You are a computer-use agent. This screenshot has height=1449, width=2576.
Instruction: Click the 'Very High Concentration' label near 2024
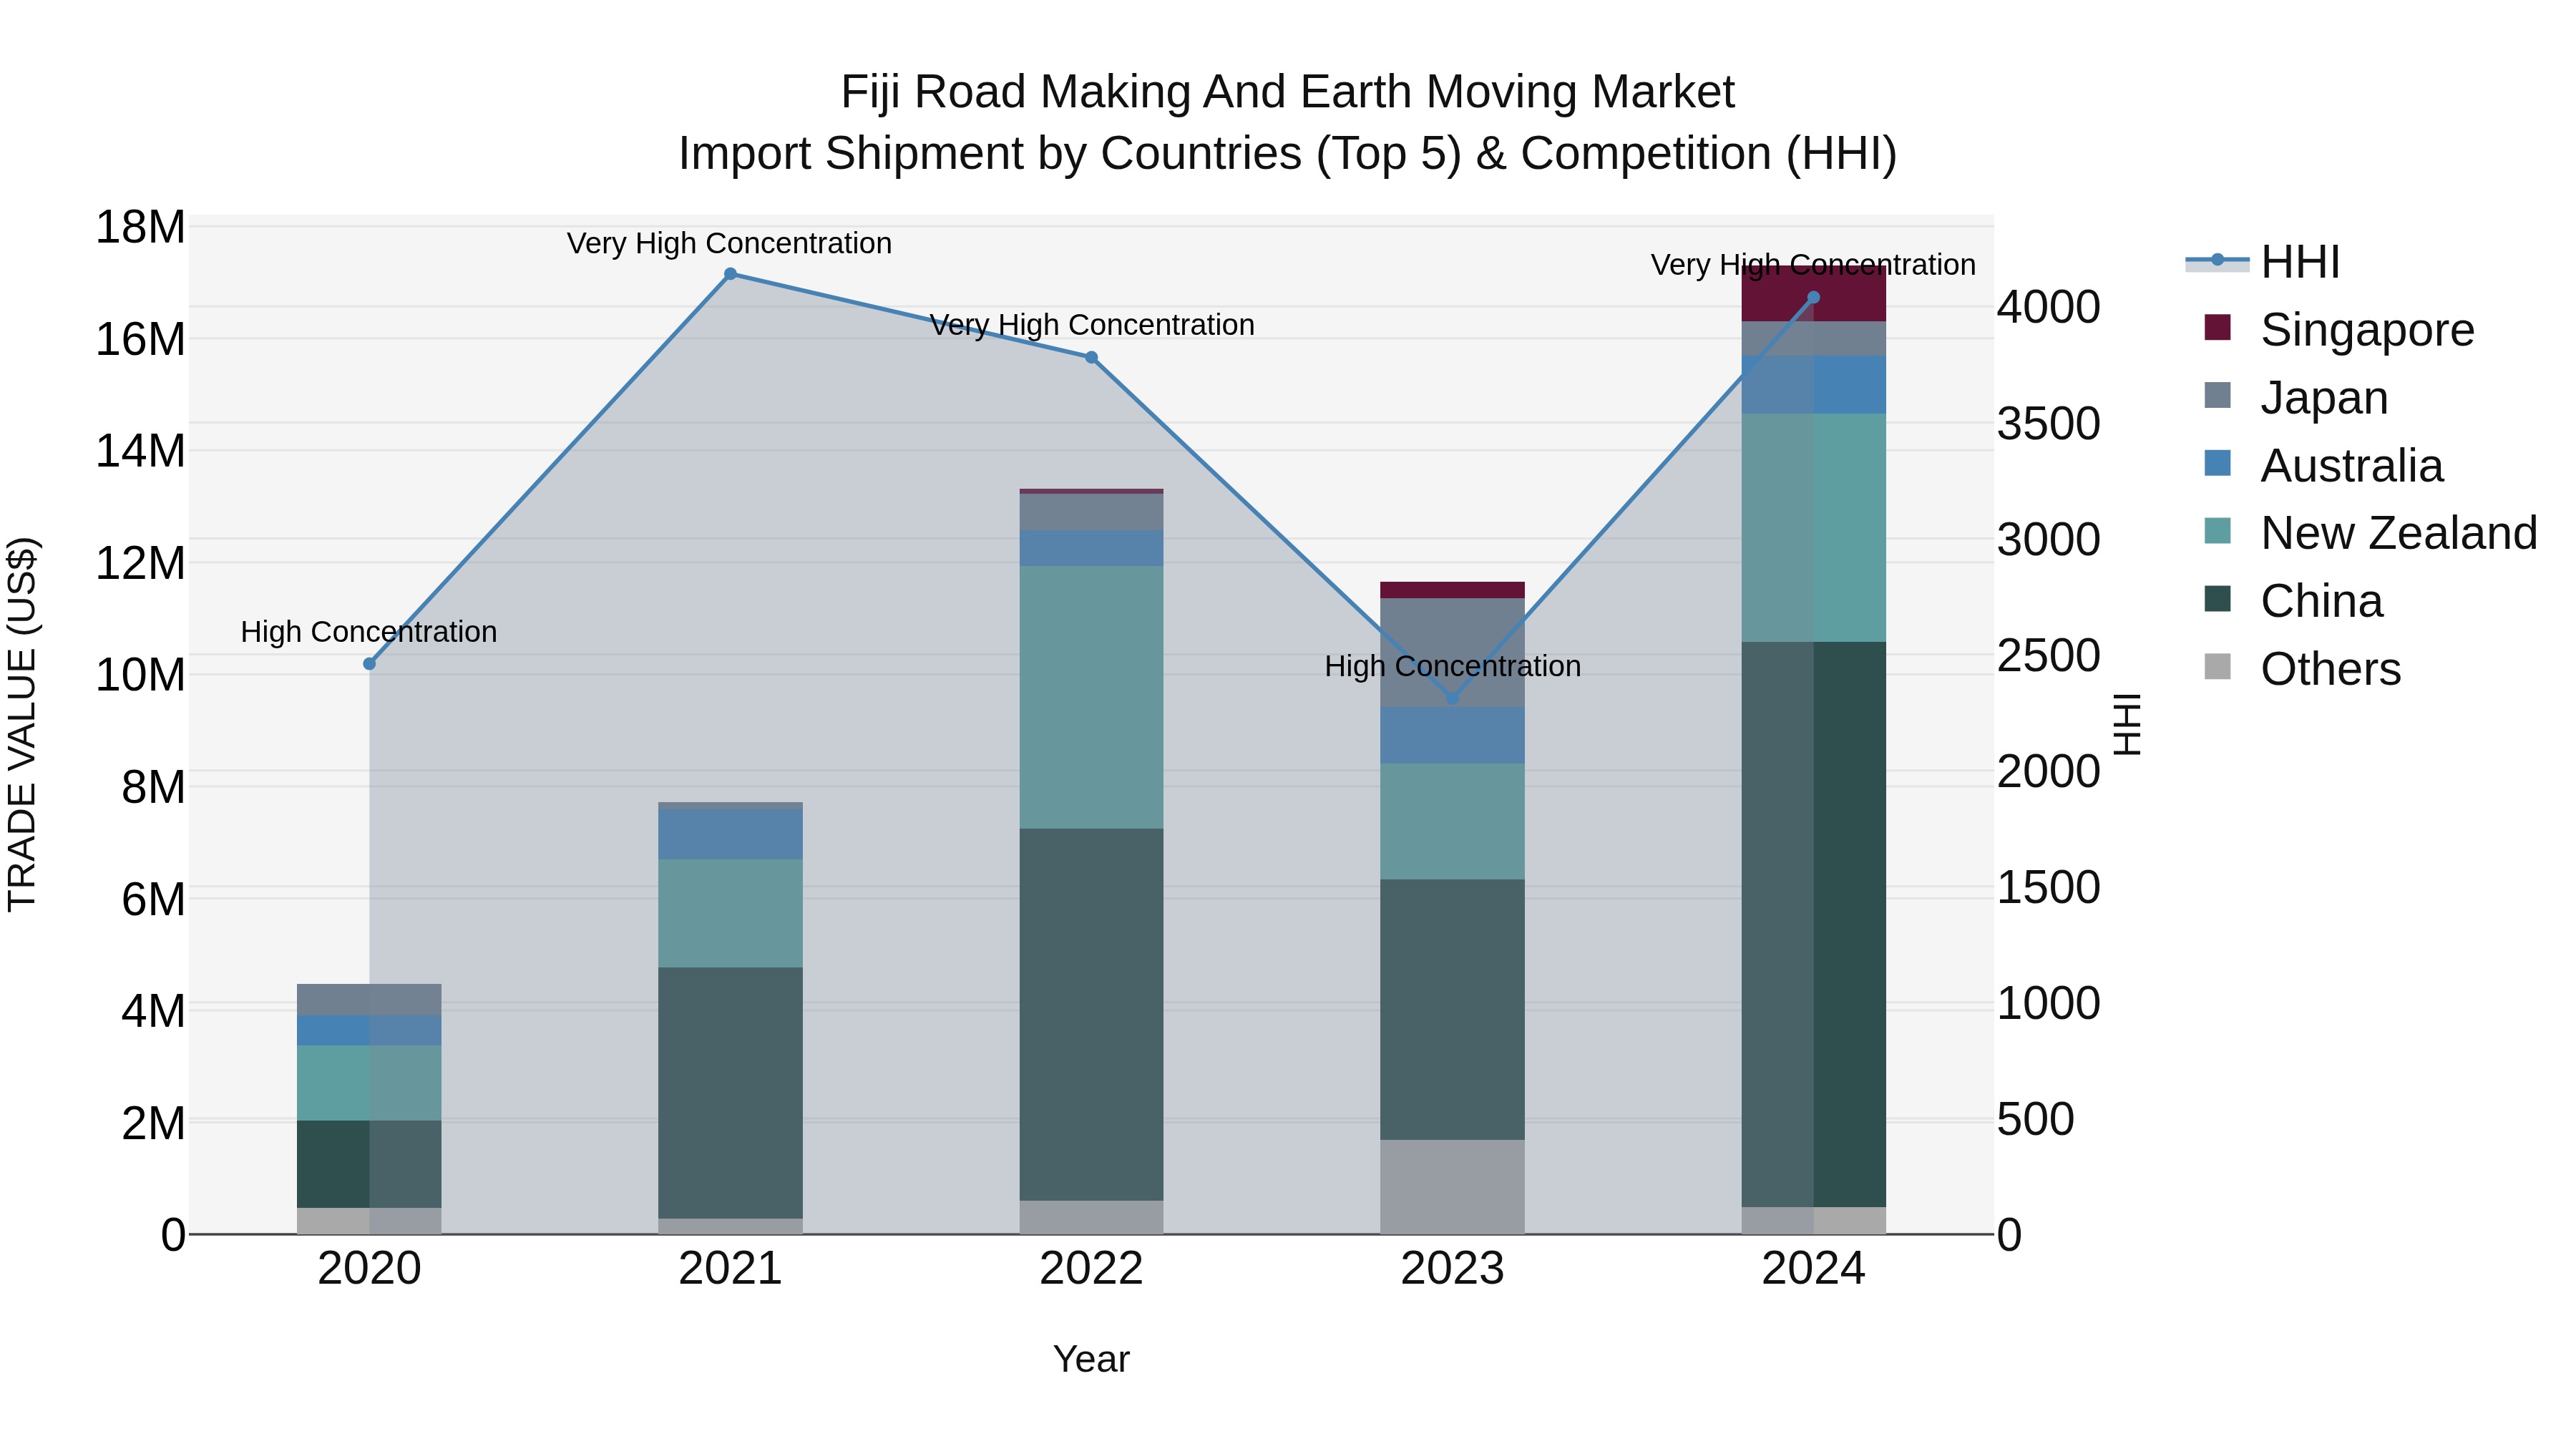point(1813,265)
